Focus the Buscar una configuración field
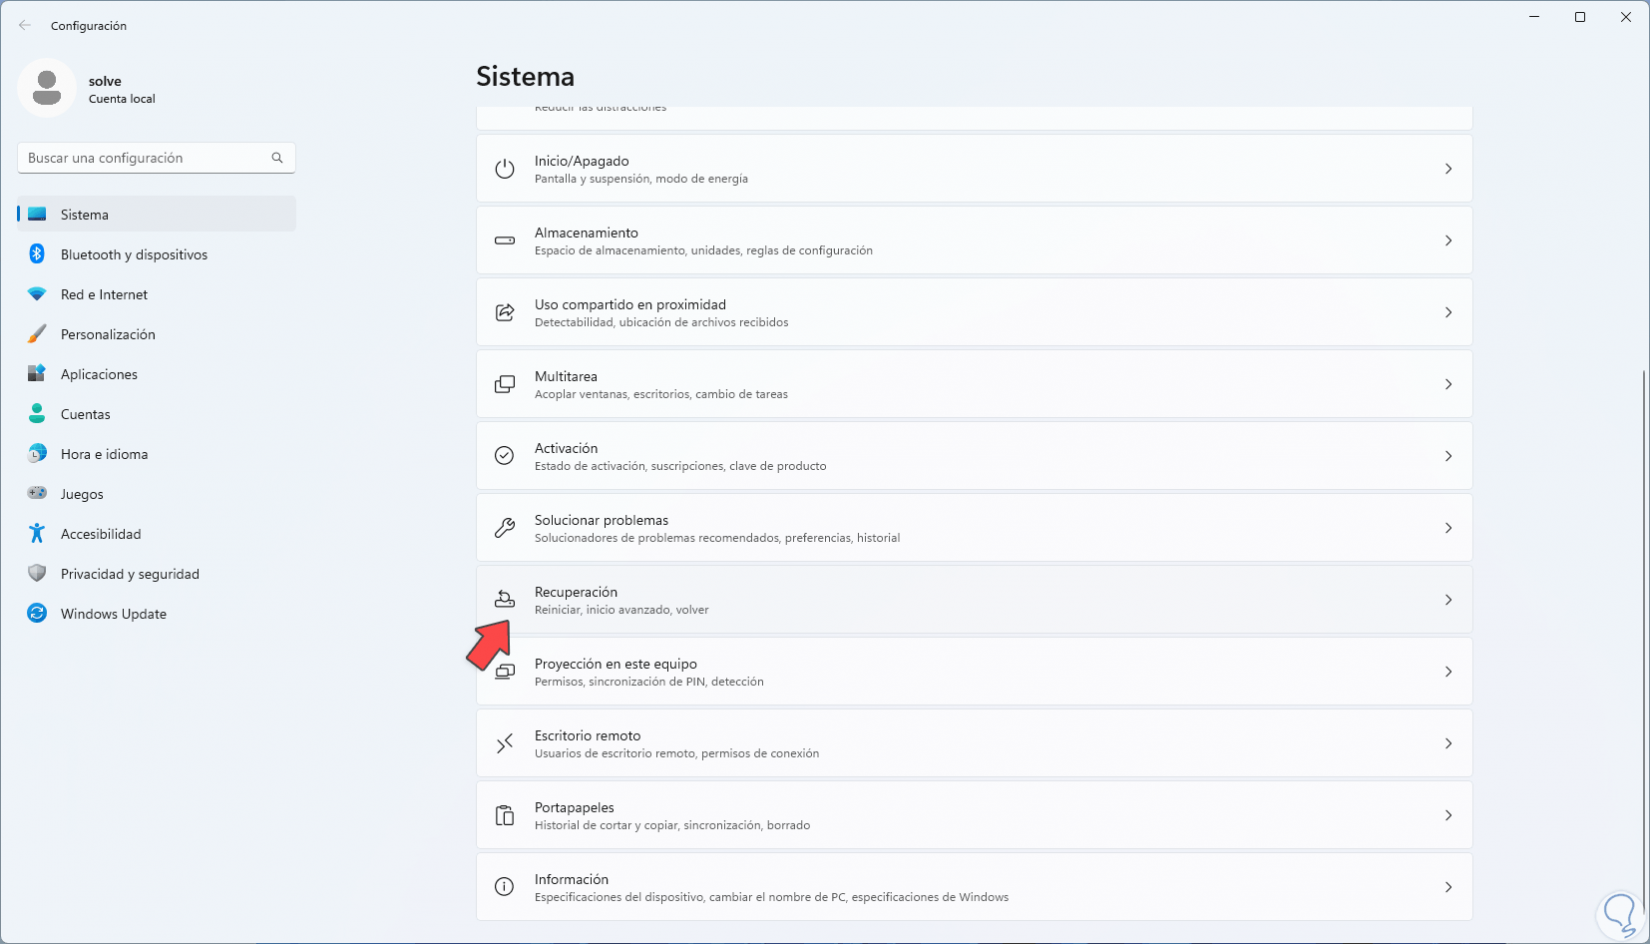 (145, 158)
